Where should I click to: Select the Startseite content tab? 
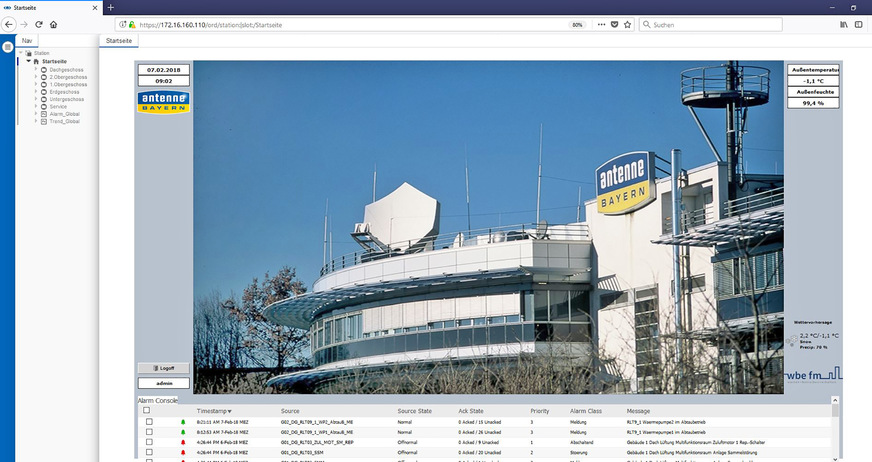click(119, 41)
